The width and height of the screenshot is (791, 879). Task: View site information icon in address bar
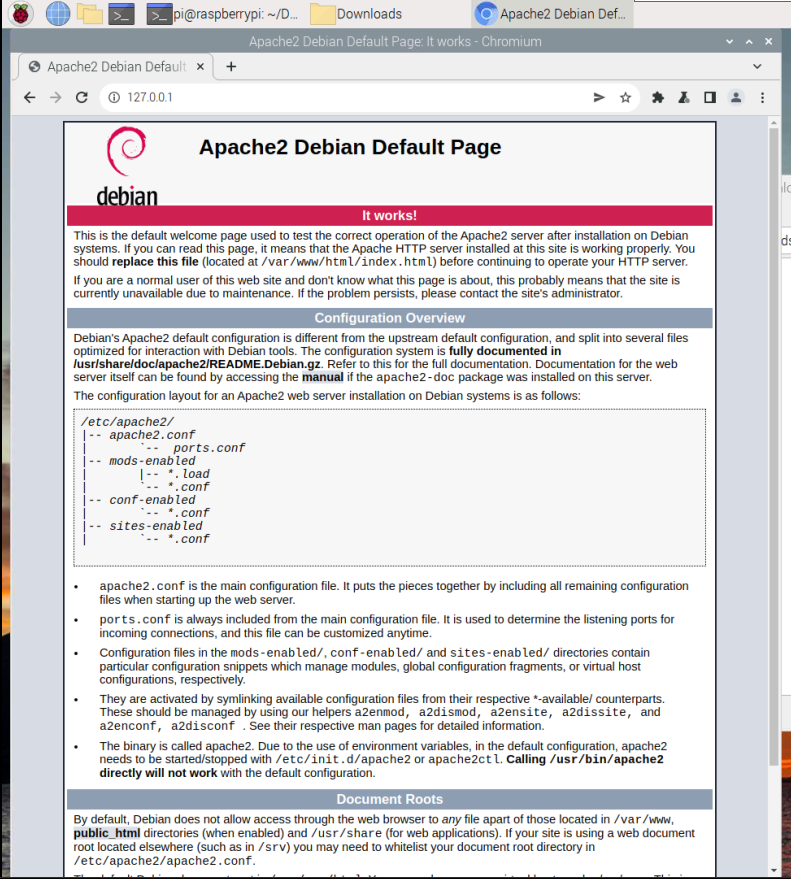(x=114, y=98)
